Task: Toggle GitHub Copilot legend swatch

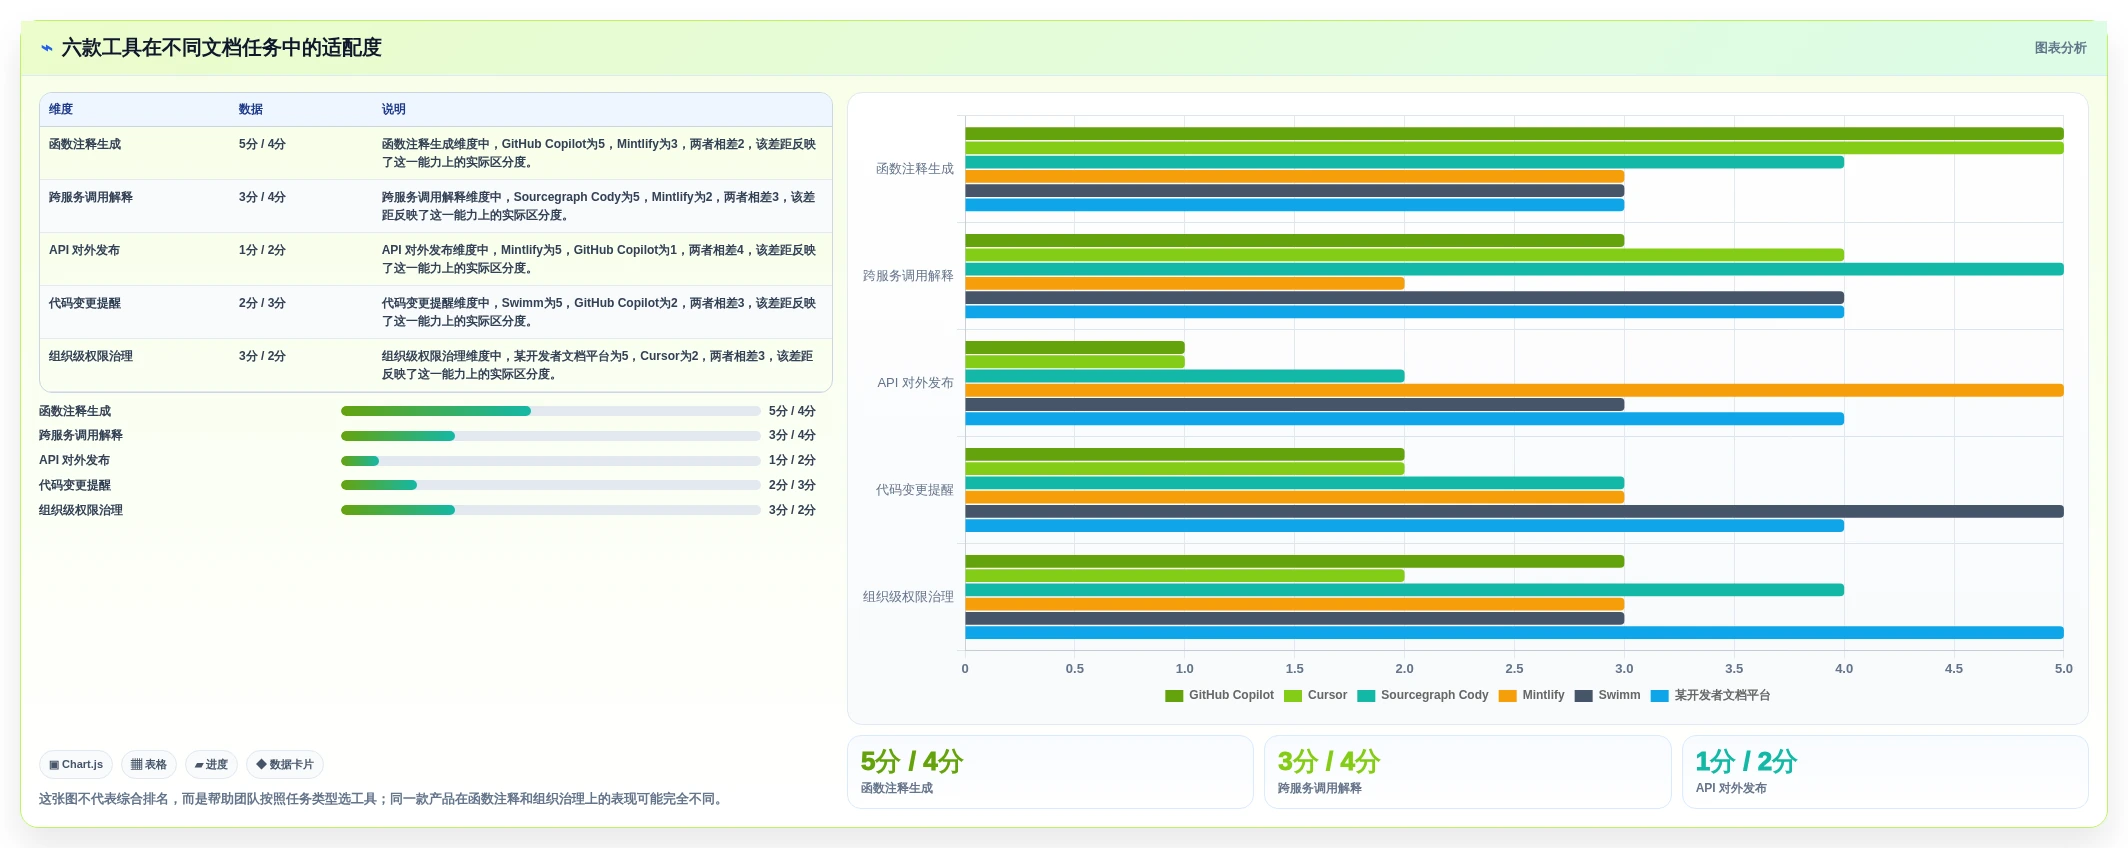Action: pos(1174,696)
